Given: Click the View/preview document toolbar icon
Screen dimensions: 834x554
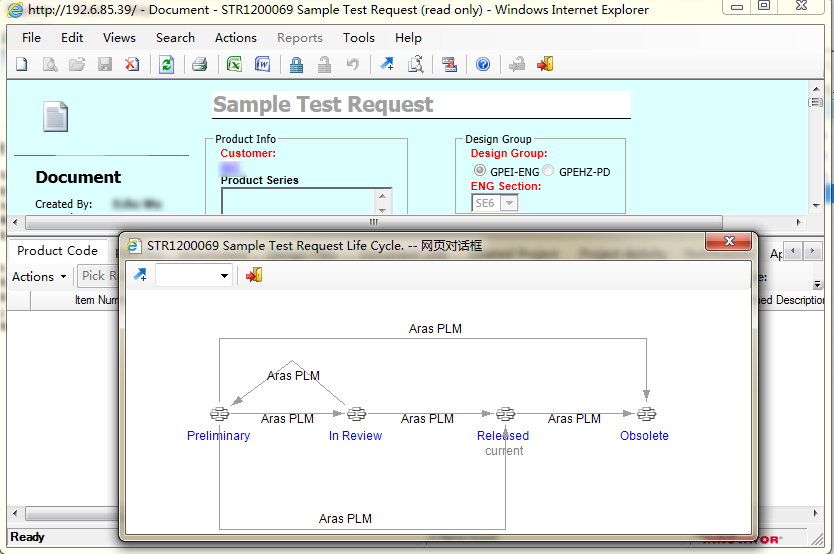Looking at the screenshot, I should coord(50,65).
